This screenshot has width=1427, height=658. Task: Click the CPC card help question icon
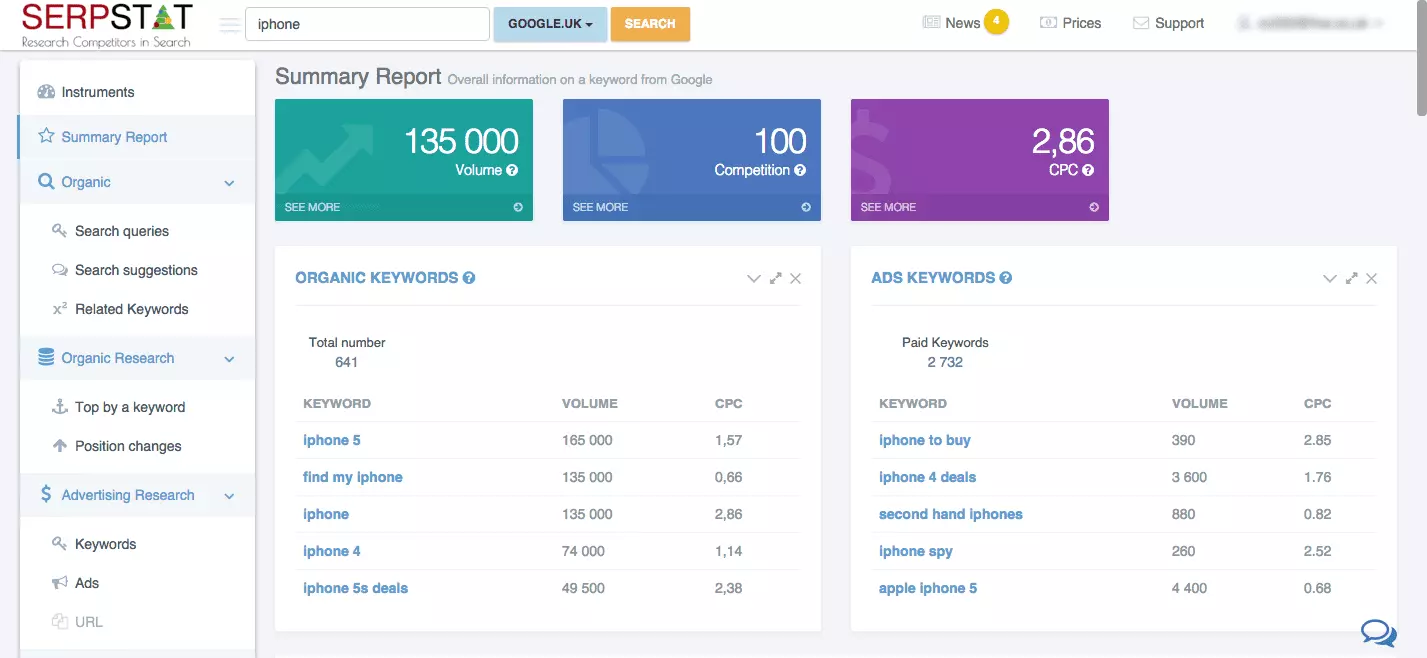pos(1088,171)
